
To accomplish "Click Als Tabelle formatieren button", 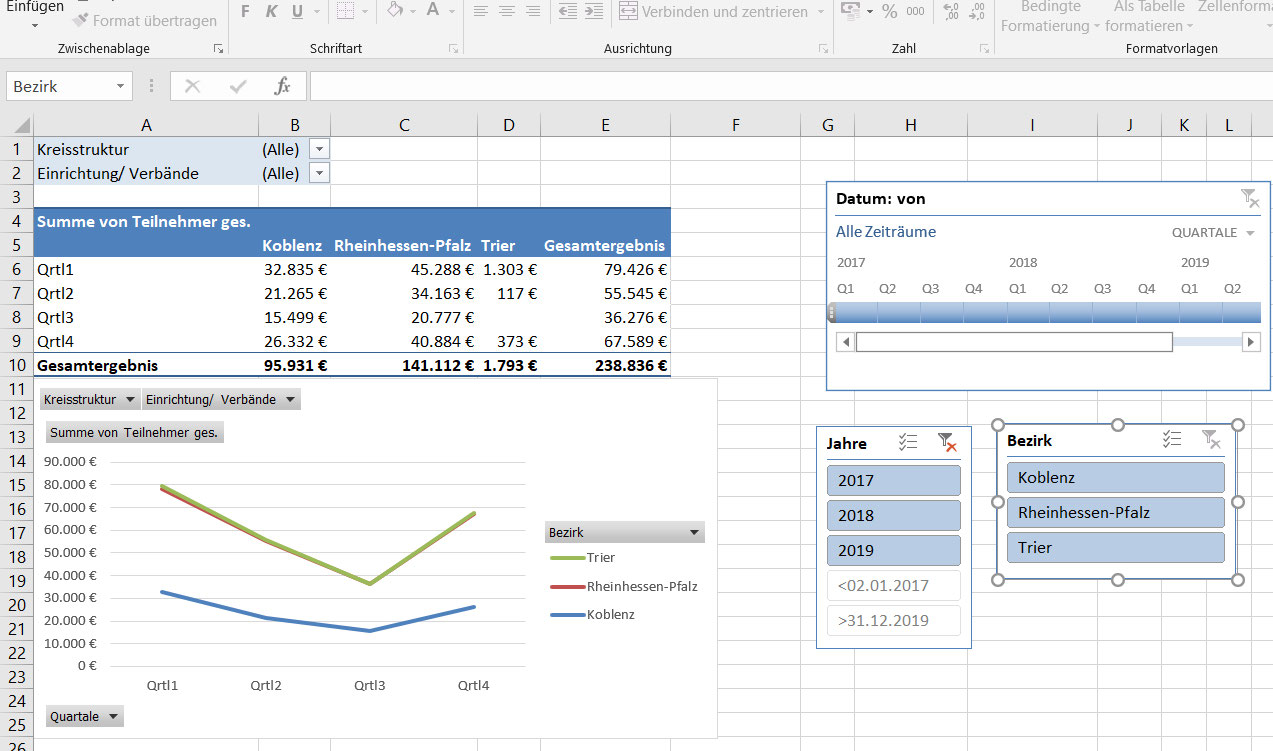I will tap(1150, 16).
